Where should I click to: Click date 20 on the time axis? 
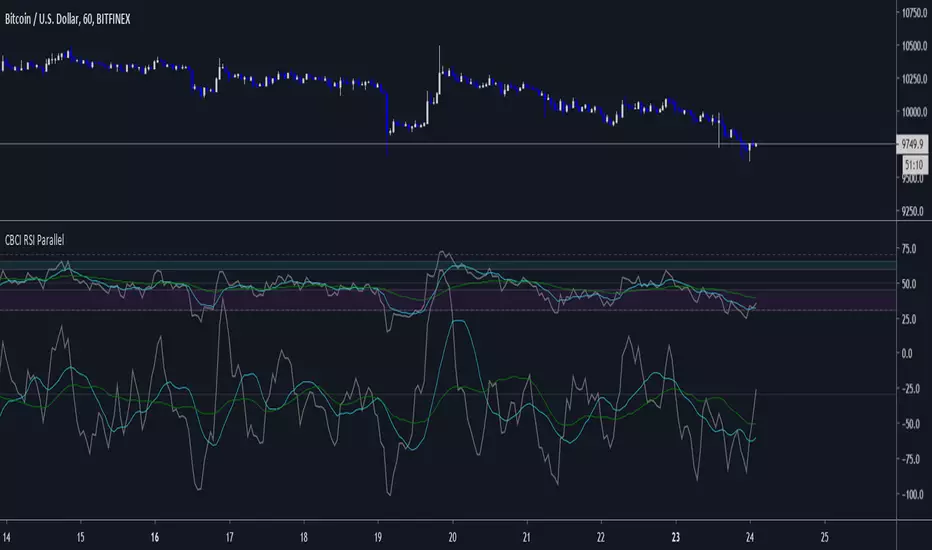(452, 538)
